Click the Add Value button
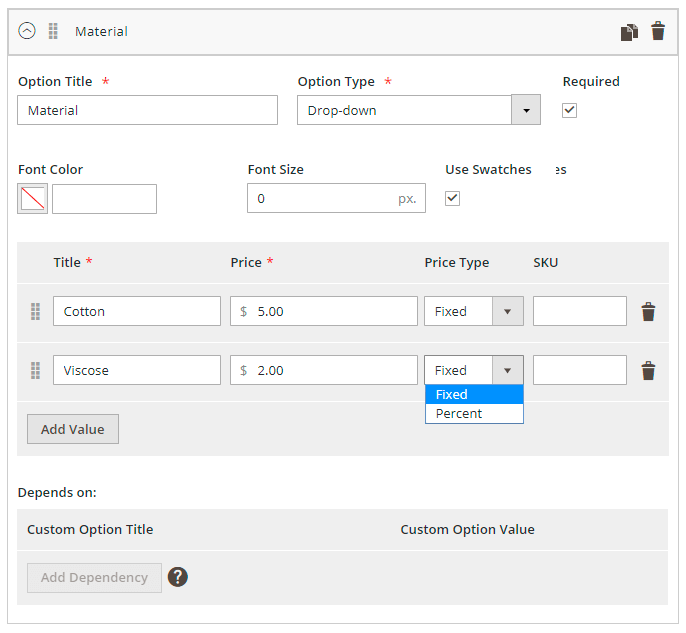Screen dimensions: 686x633 pyautogui.click(x=73, y=430)
